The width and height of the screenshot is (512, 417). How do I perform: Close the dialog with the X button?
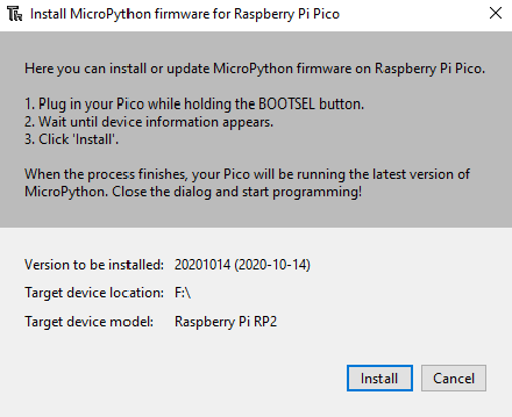(495, 14)
